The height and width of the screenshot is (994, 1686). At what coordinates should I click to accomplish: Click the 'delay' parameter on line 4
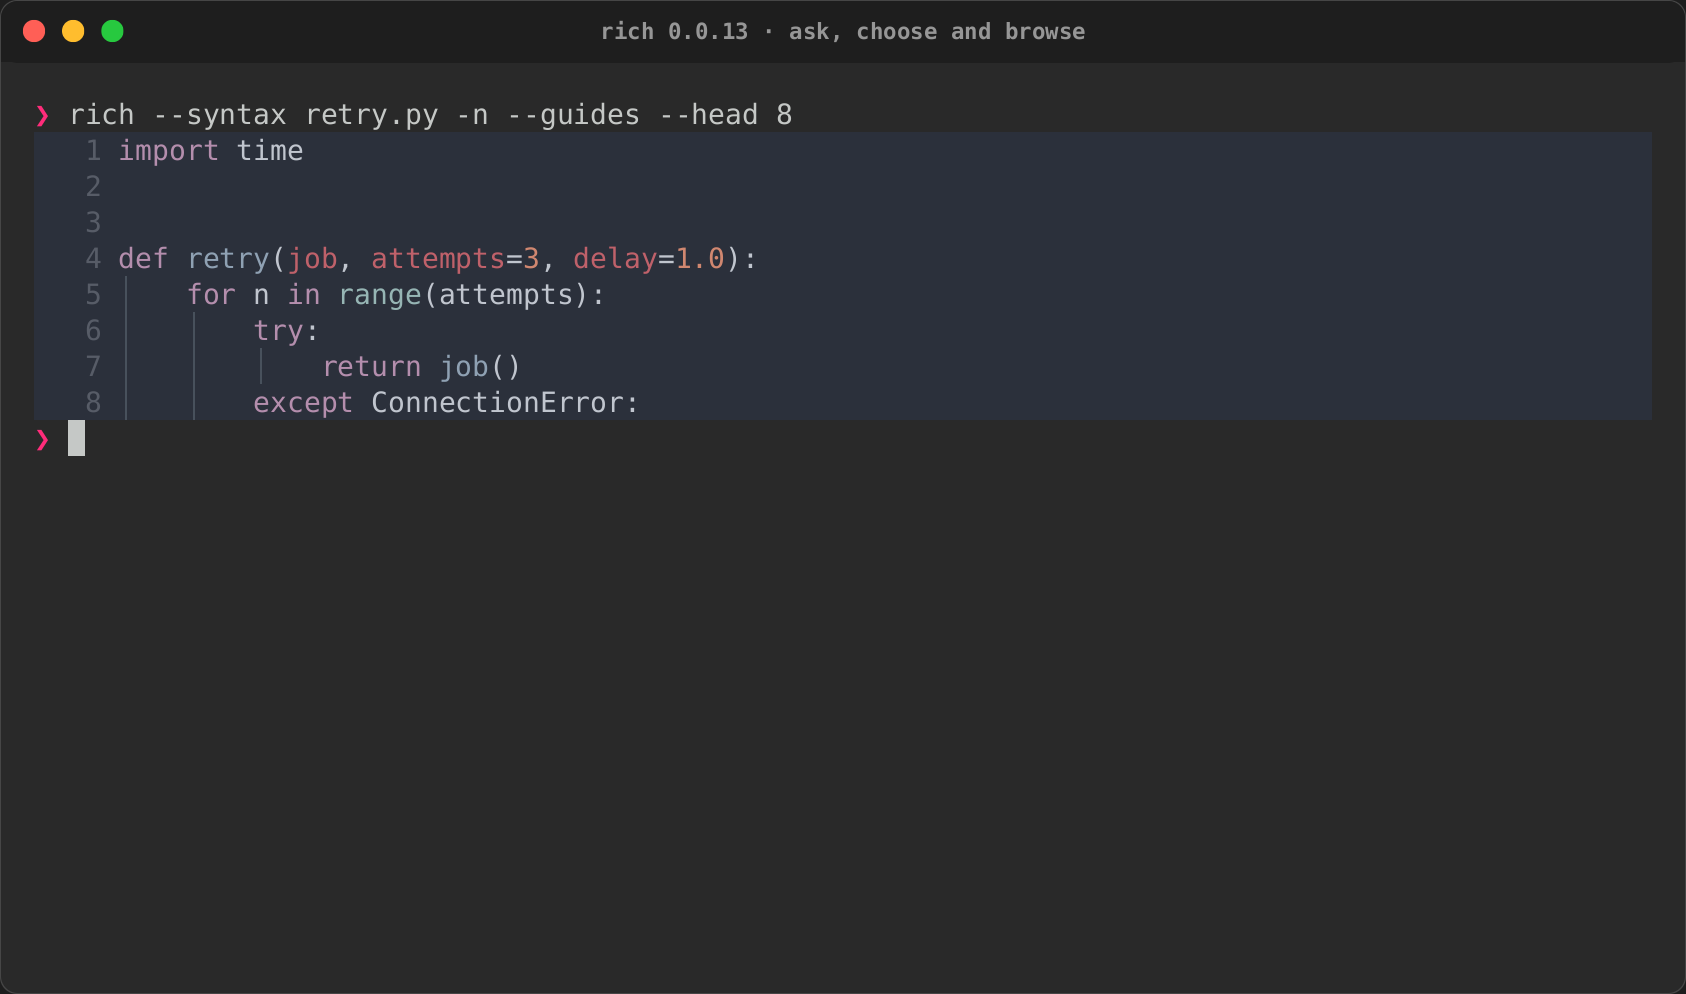[615, 259]
